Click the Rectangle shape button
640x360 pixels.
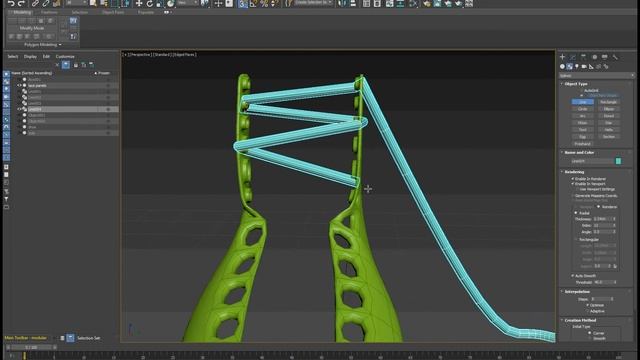(609, 102)
